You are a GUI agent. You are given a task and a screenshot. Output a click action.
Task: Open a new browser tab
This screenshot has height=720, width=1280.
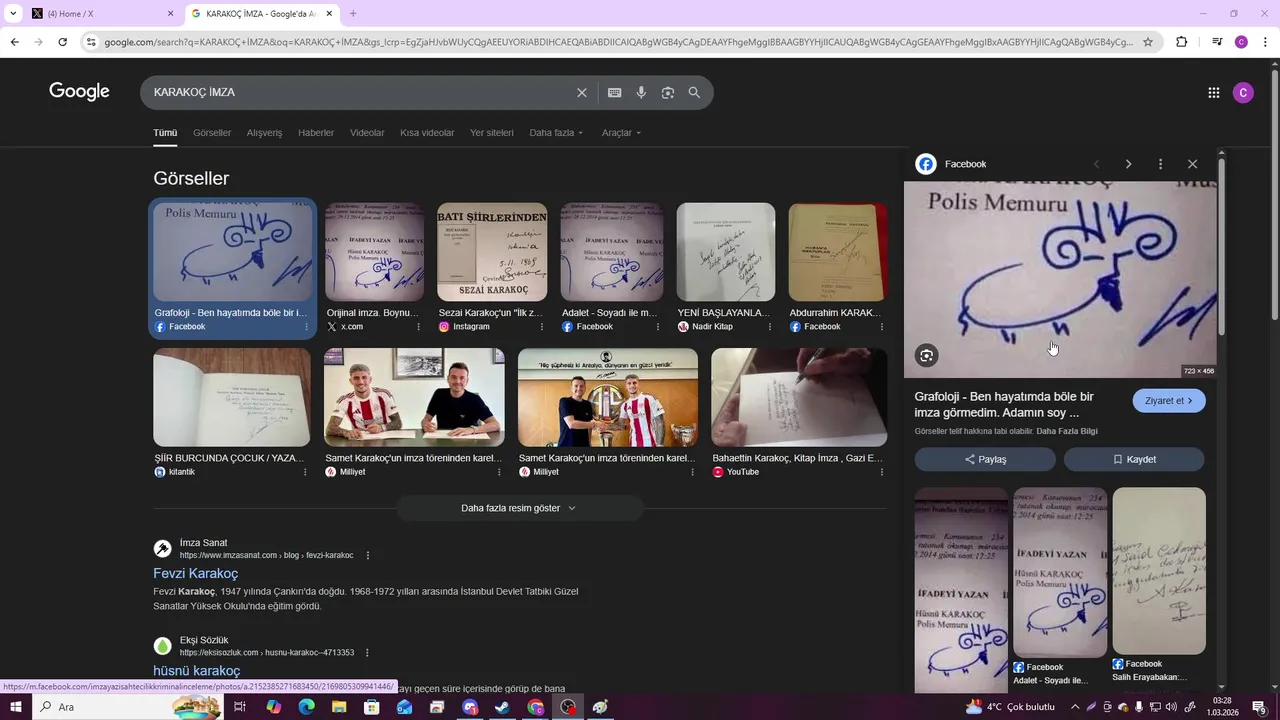click(x=353, y=13)
